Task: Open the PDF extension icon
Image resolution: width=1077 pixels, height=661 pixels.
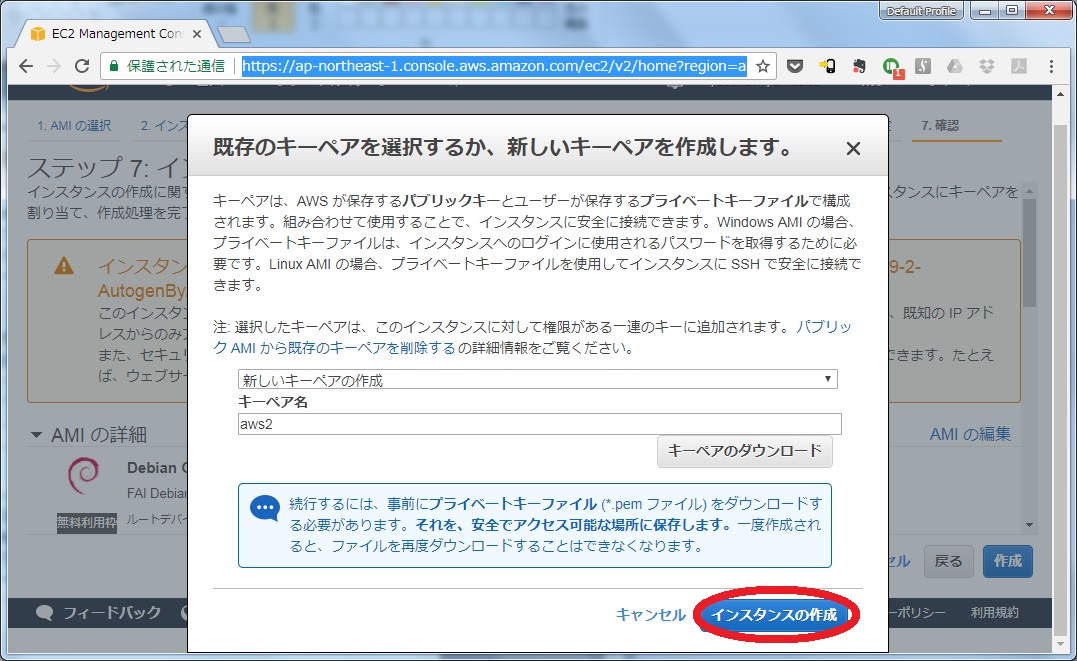Action: click(1019, 66)
